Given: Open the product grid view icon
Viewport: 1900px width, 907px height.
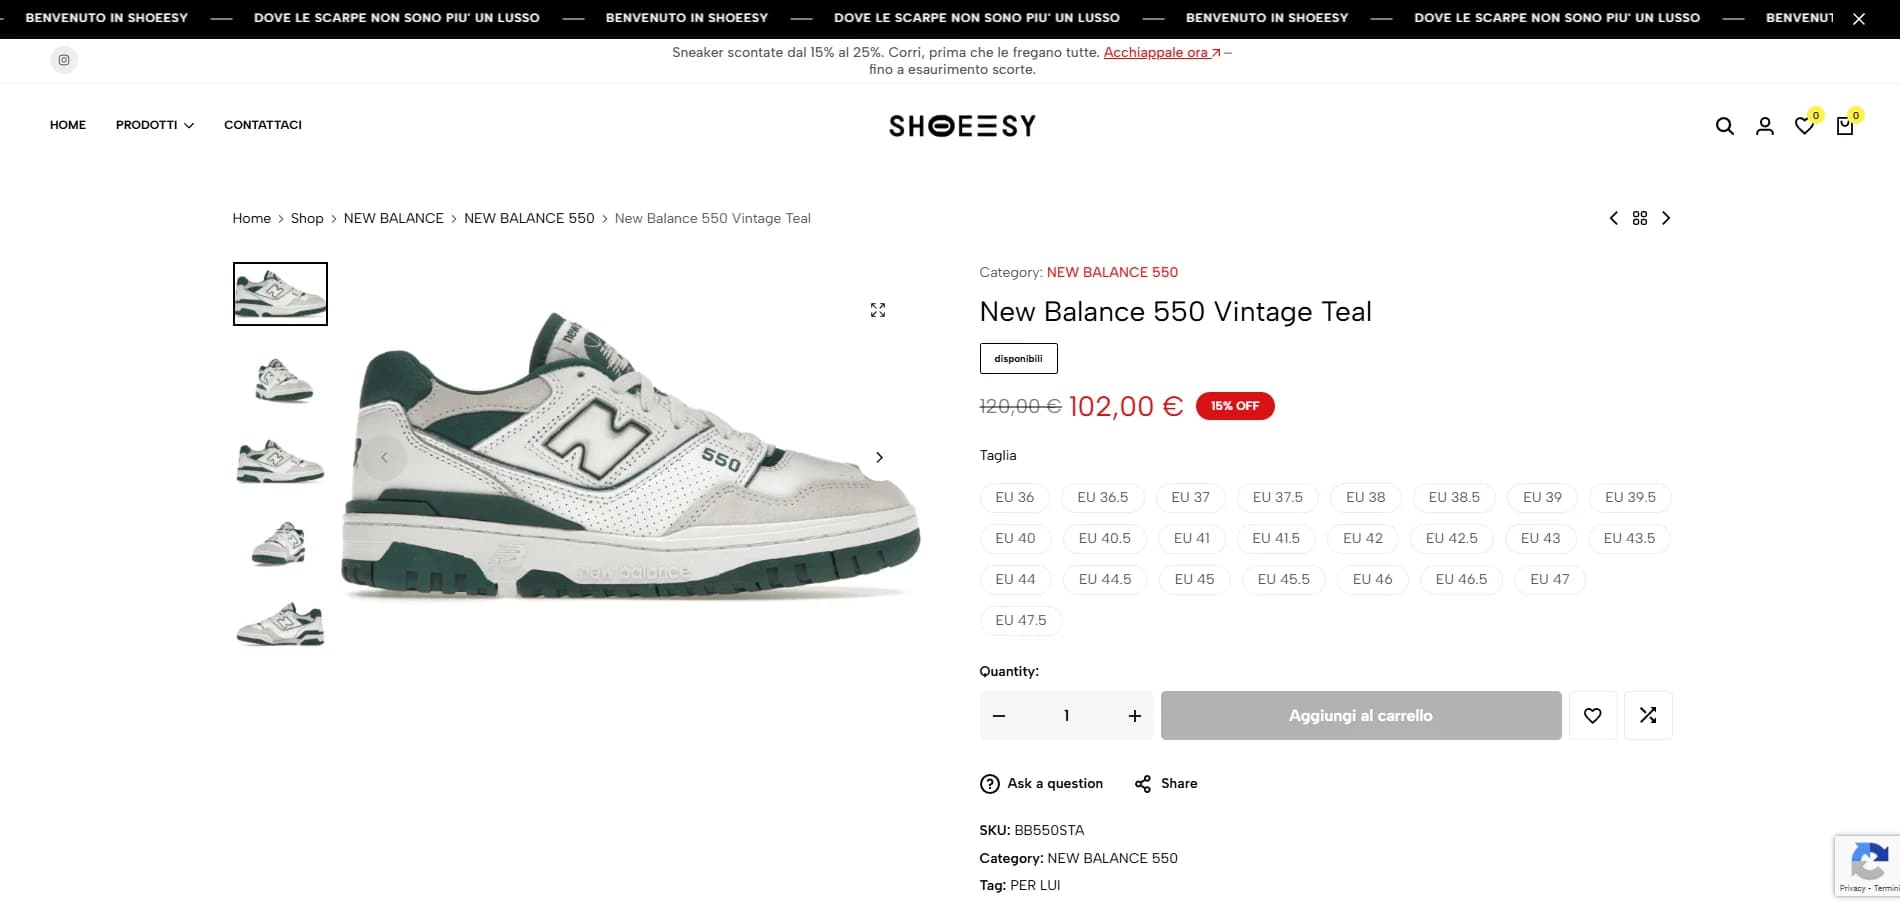Looking at the screenshot, I should pyautogui.click(x=1640, y=218).
